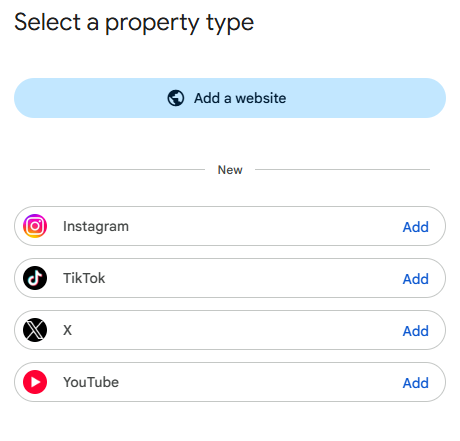Click the Instagram logo icon
460x441 pixels.
coord(35,226)
